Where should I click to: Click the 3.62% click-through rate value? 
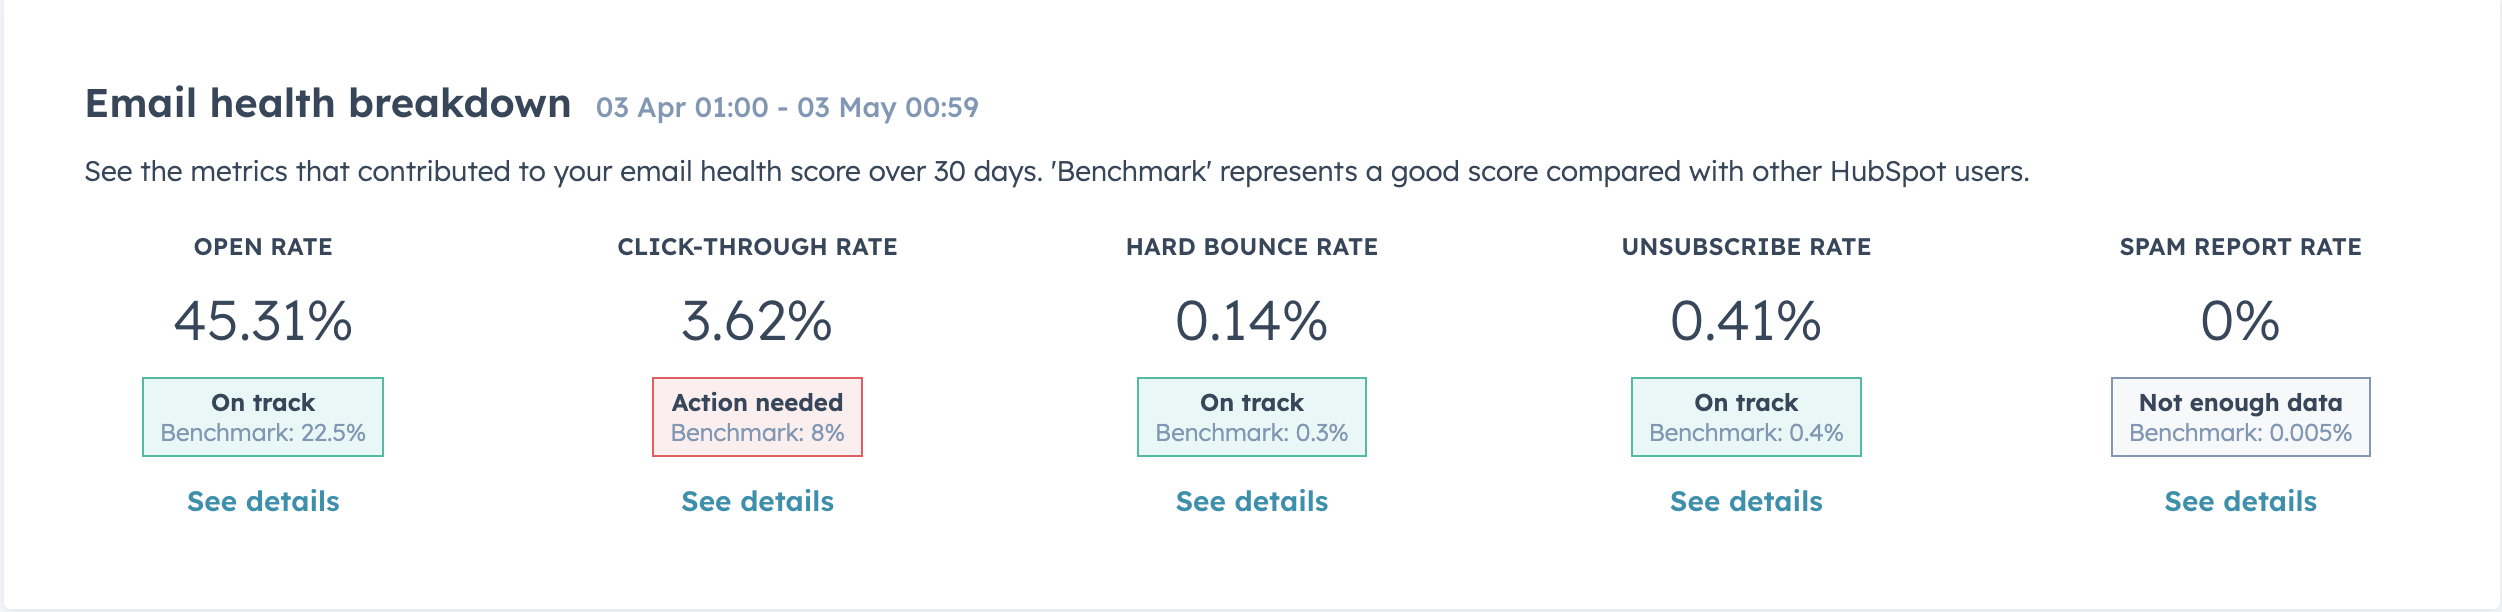pyautogui.click(x=757, y=321)
